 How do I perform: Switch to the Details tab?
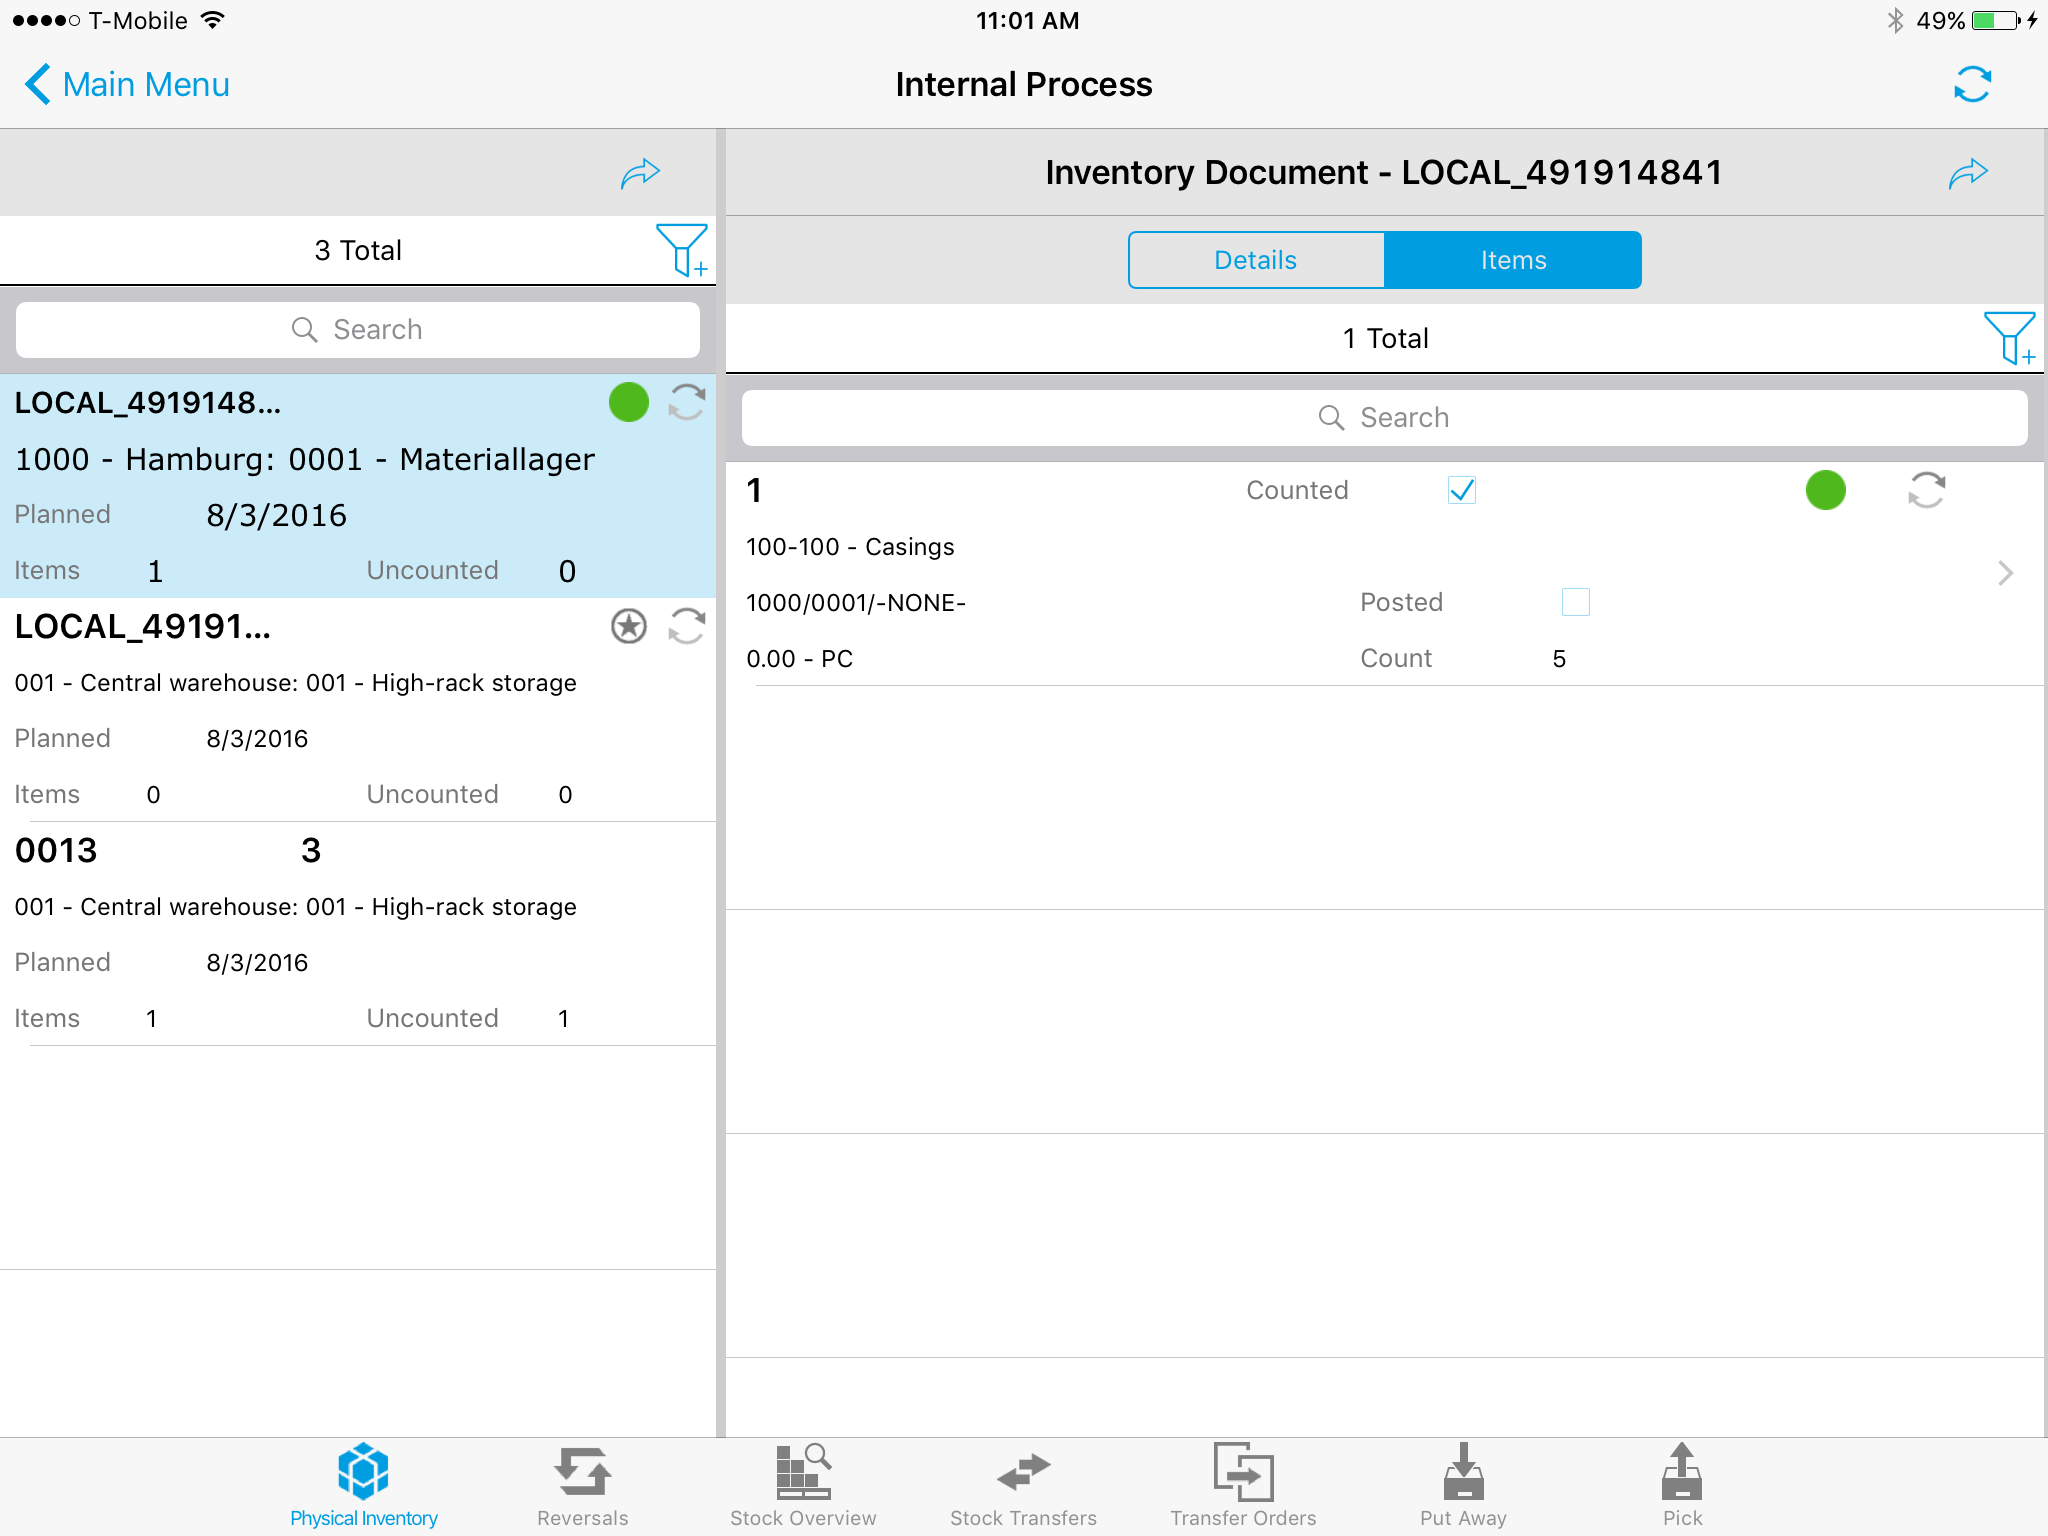tap(1256, 260)
